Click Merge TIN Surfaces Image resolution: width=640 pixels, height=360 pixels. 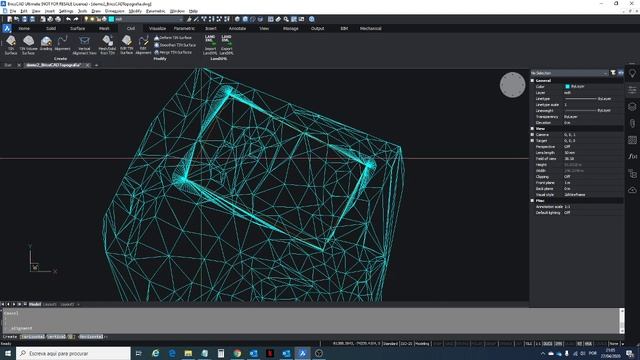[173, 52]
